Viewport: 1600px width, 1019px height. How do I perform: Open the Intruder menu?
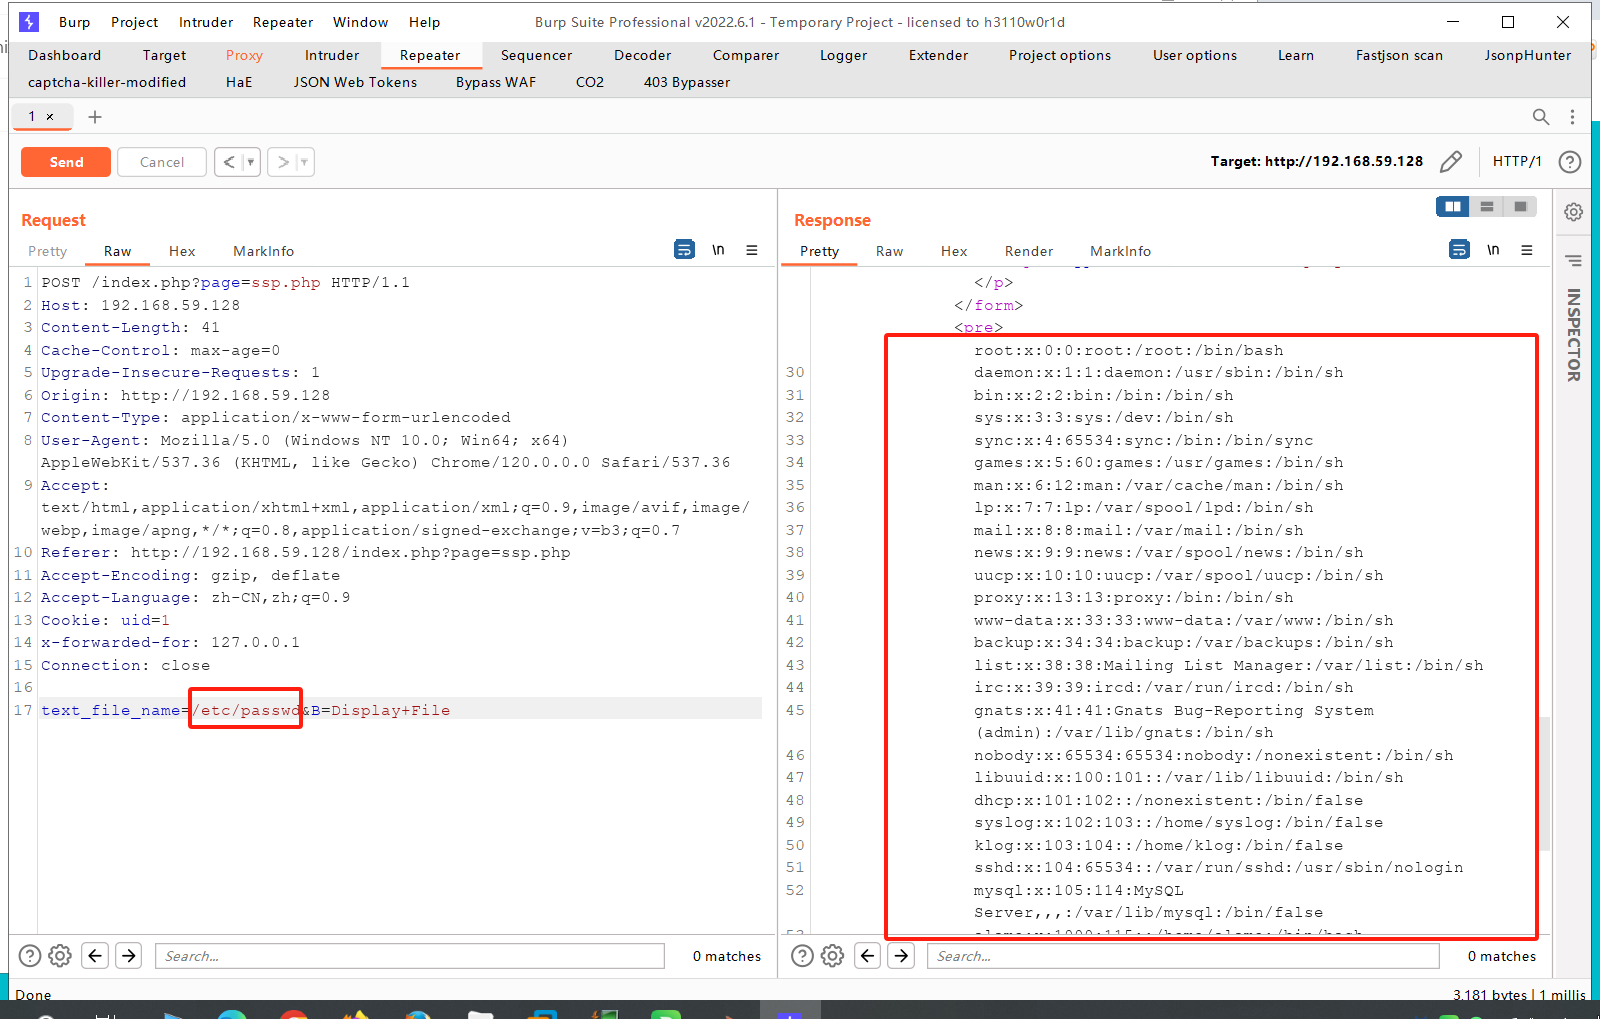pos(205,22)
